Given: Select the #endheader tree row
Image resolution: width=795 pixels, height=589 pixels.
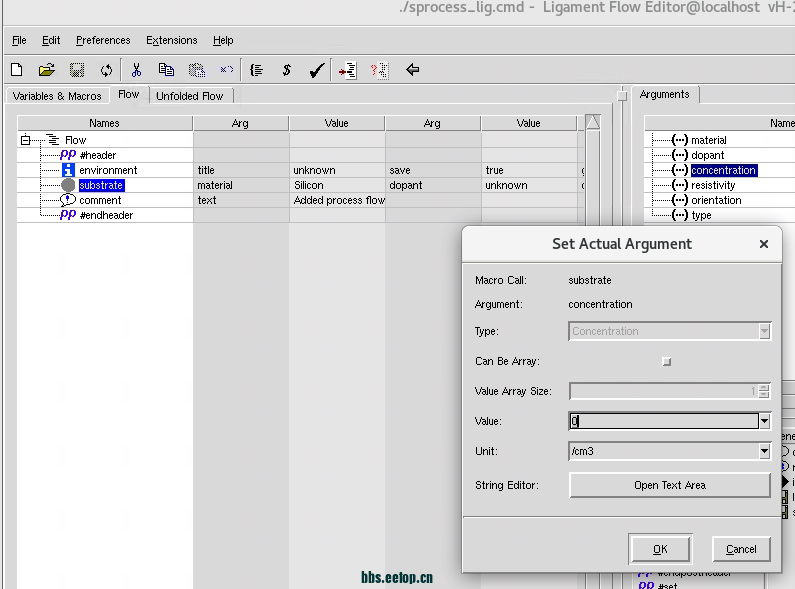Looking at the screenshot, I should click(x=106, y=215).
